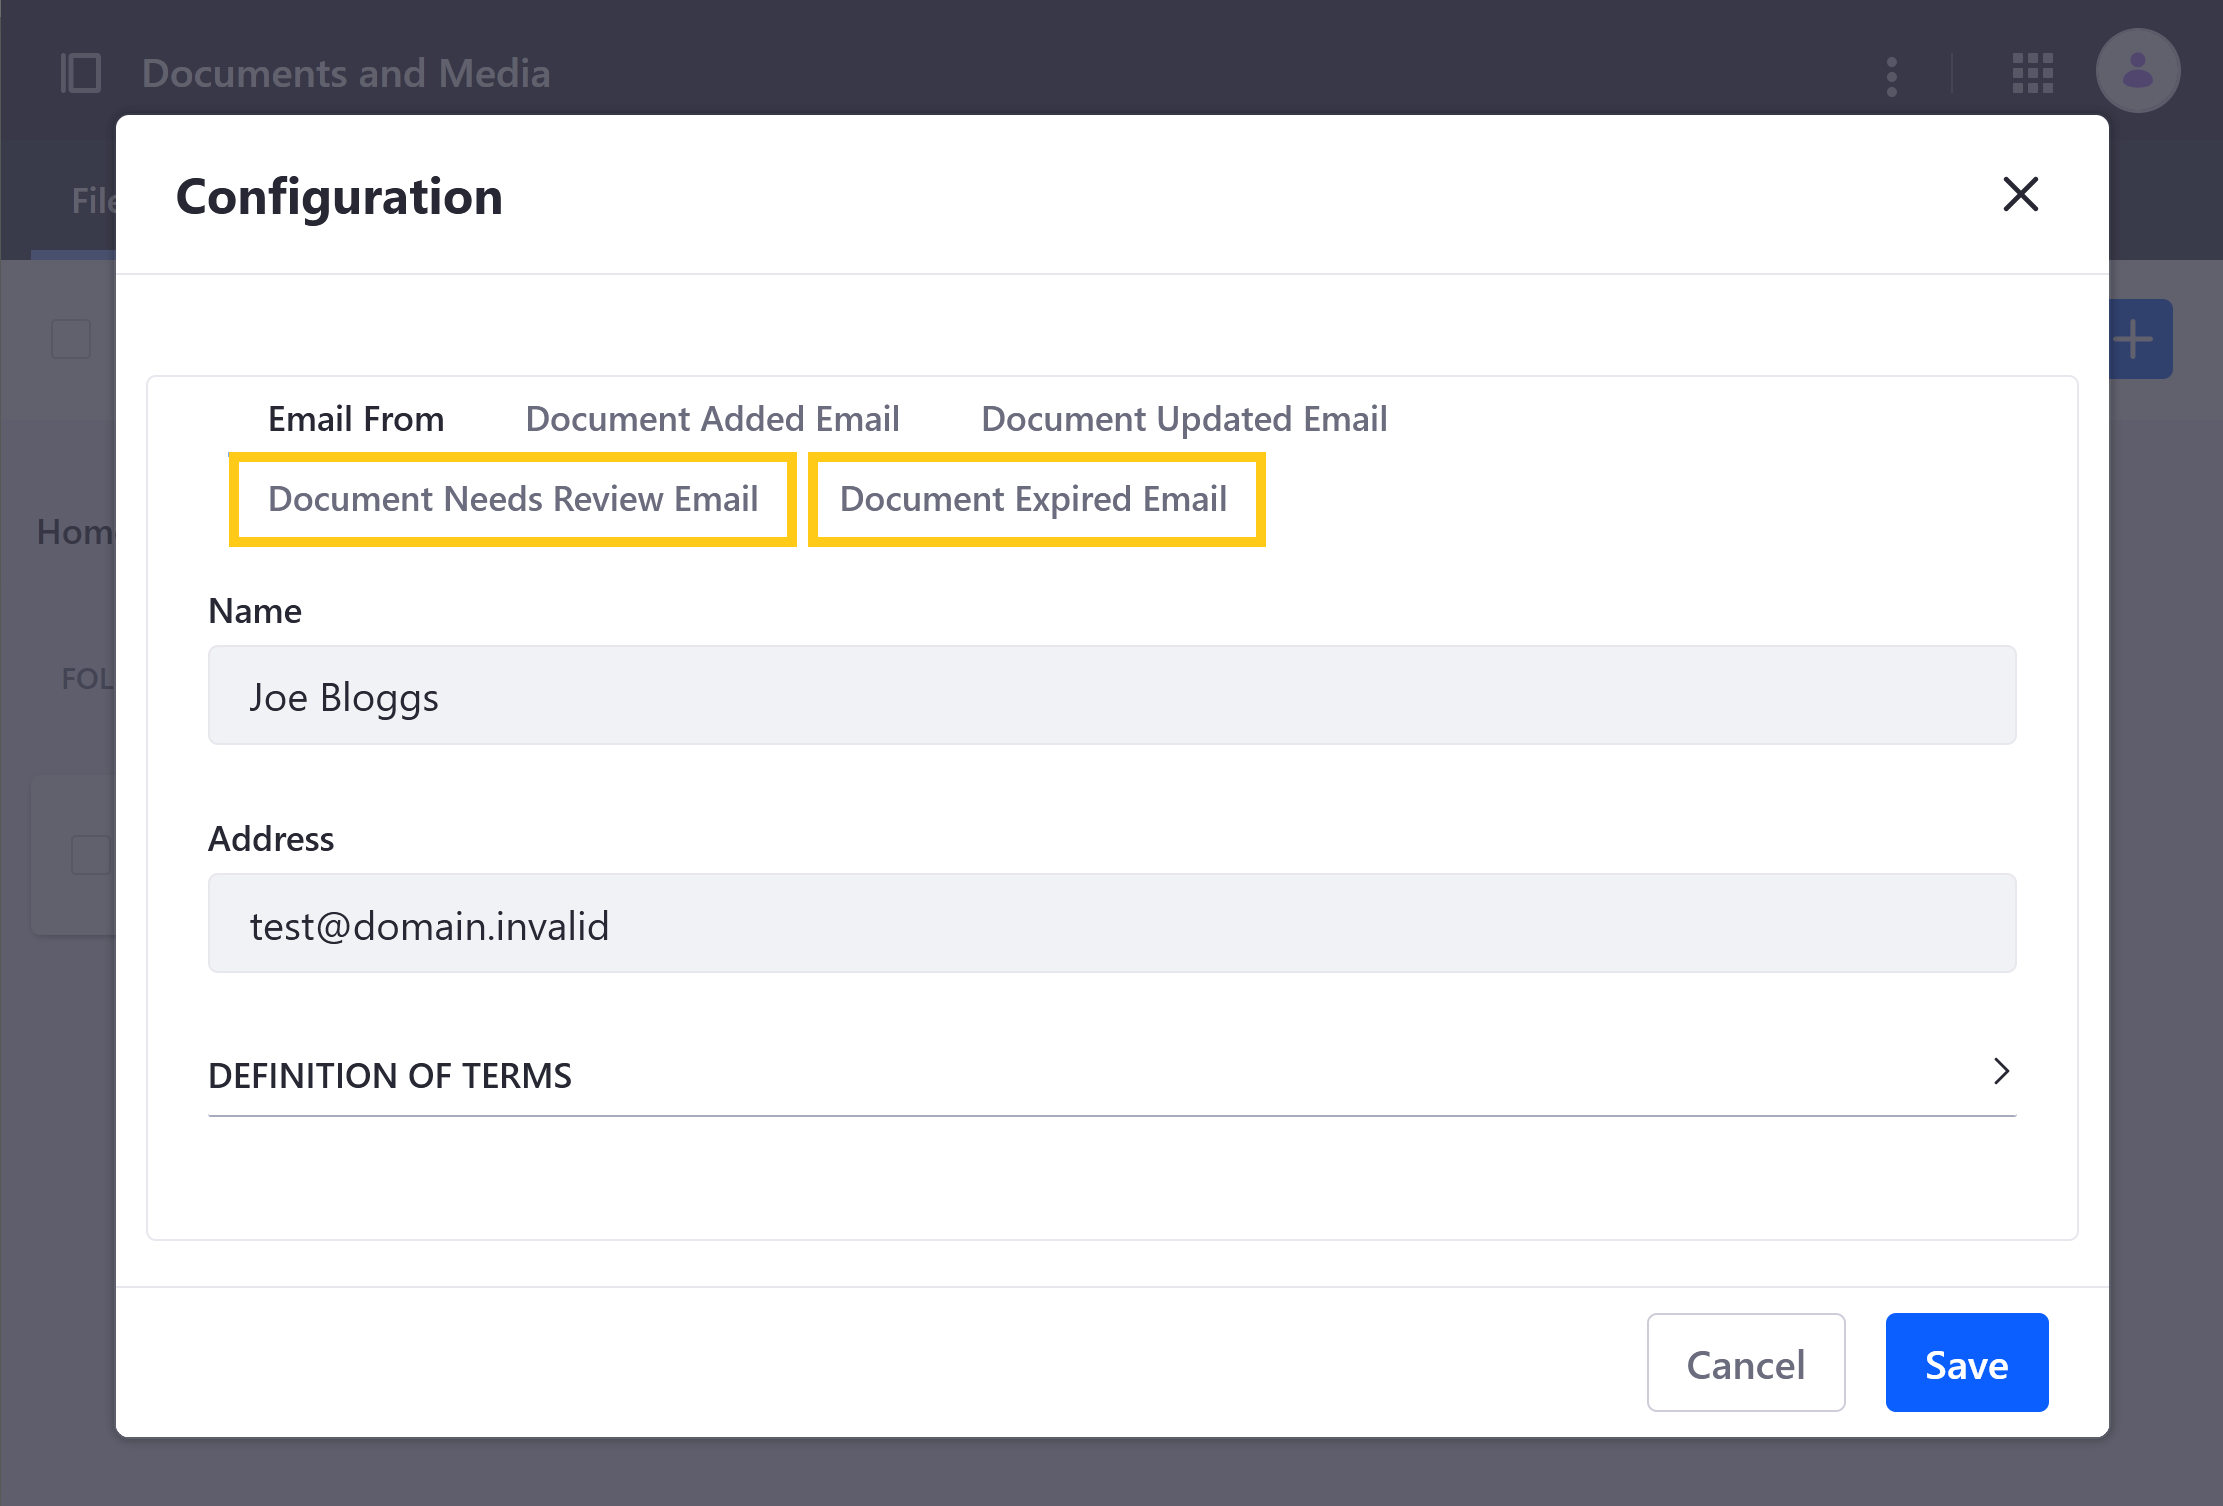The image size is (2223, 1506).
Task: Open the Document Added Email tab
Action: (709, 419)
